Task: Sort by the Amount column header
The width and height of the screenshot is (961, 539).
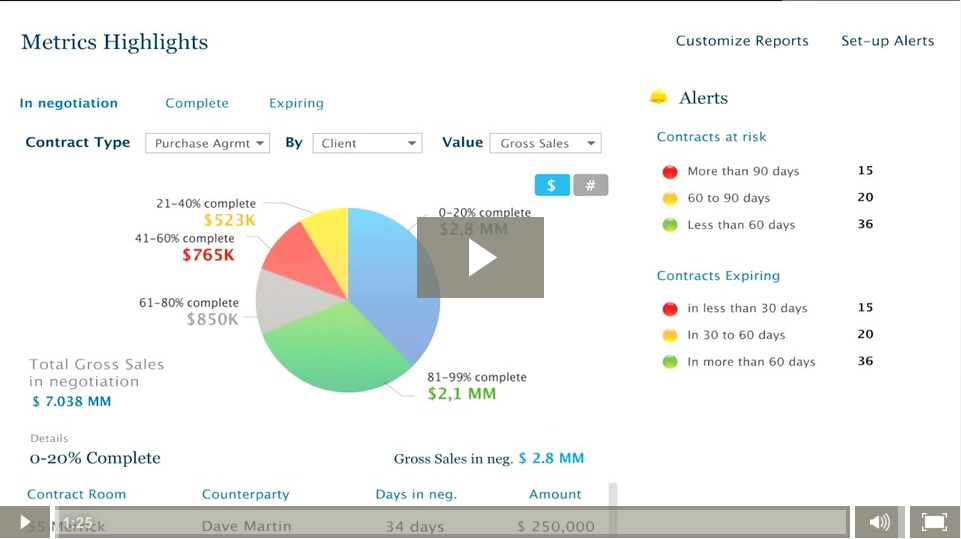Action: point(555,494)
